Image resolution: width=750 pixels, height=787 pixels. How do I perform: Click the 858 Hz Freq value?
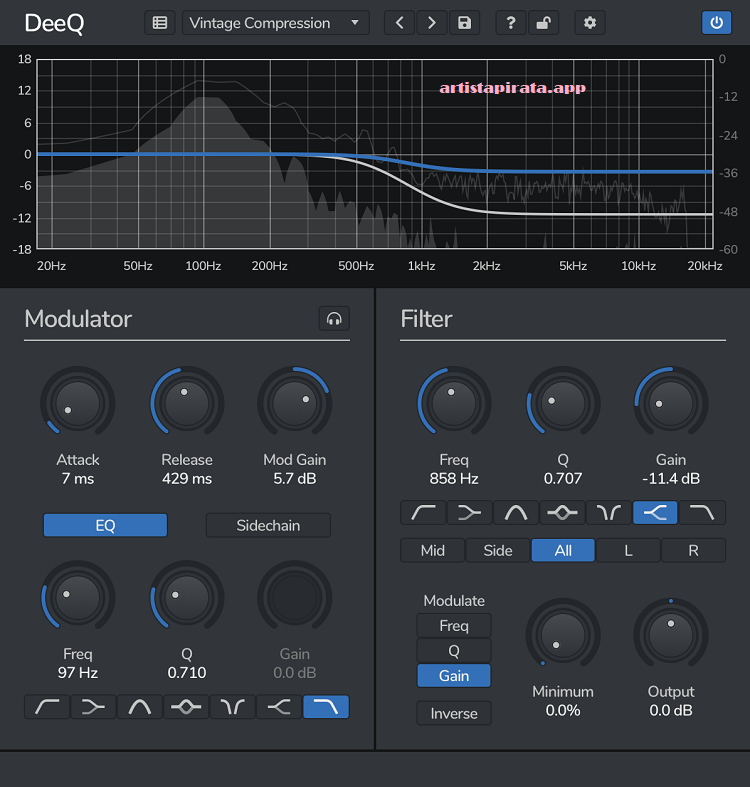point(454,478)
